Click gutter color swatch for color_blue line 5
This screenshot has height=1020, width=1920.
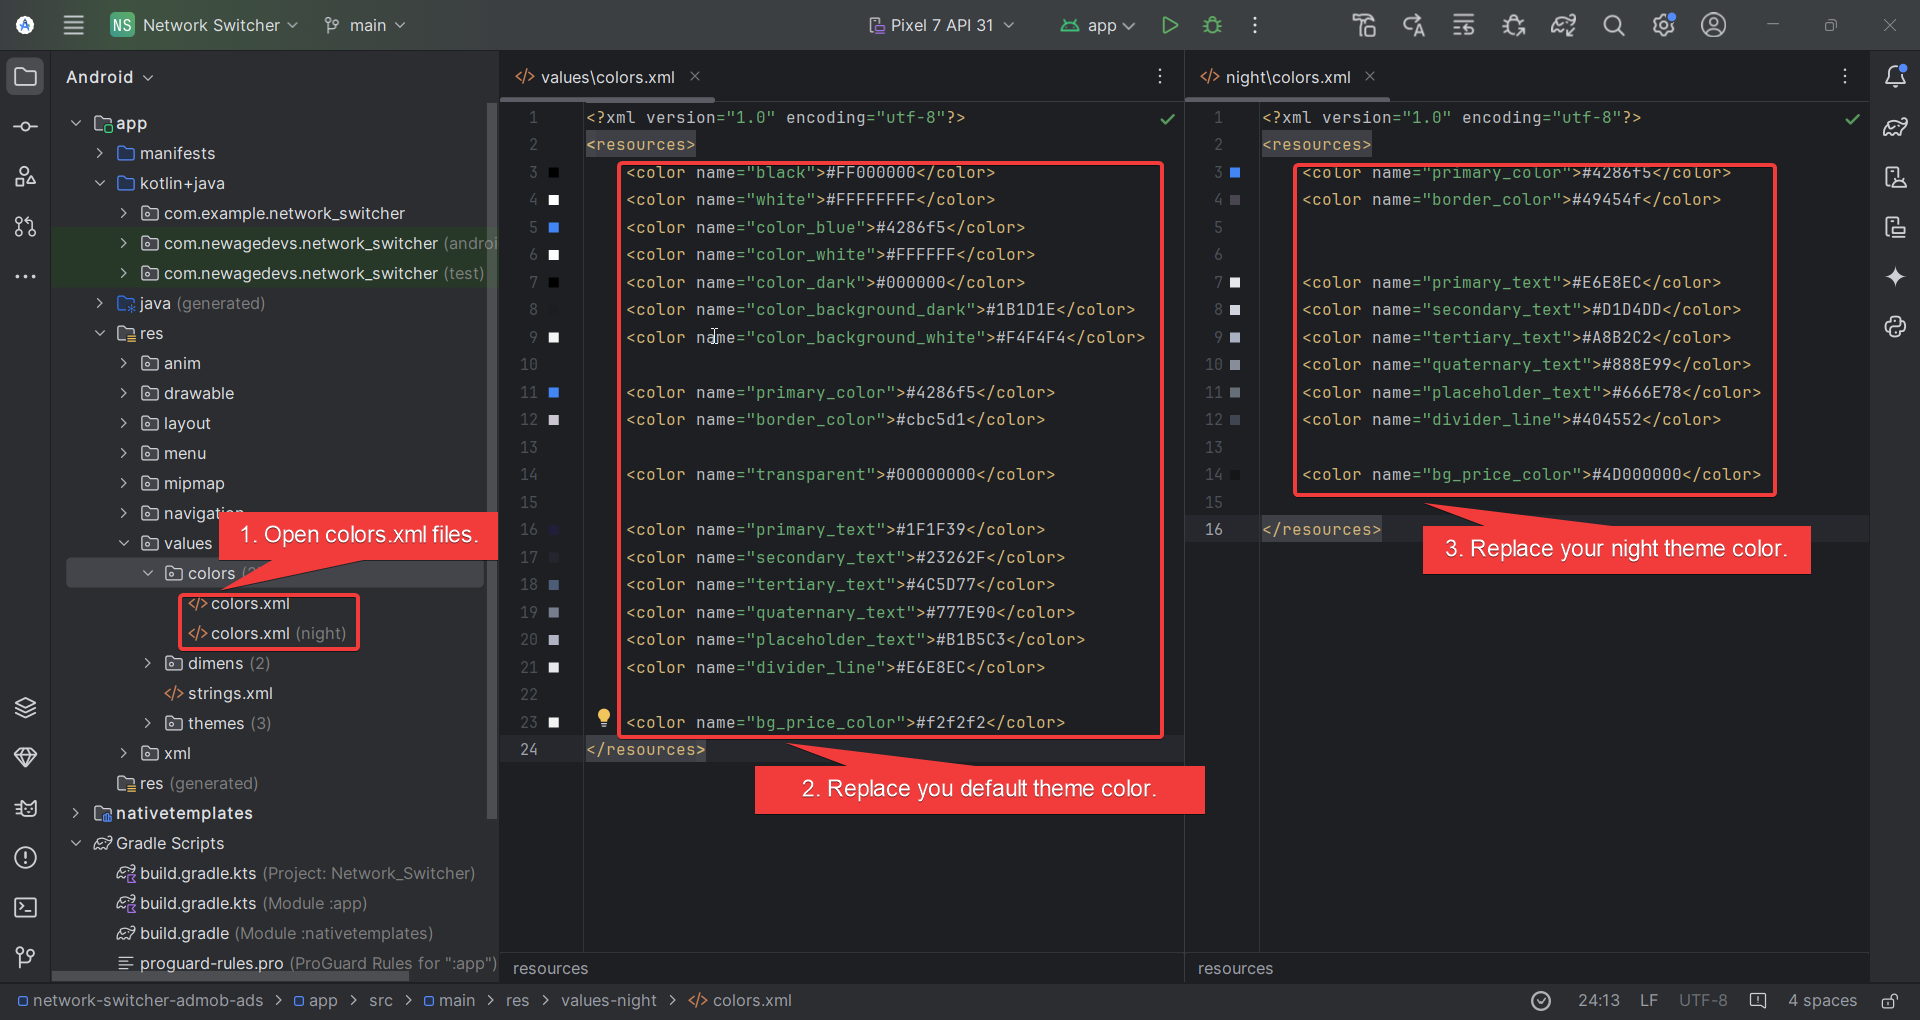(554, 227)
